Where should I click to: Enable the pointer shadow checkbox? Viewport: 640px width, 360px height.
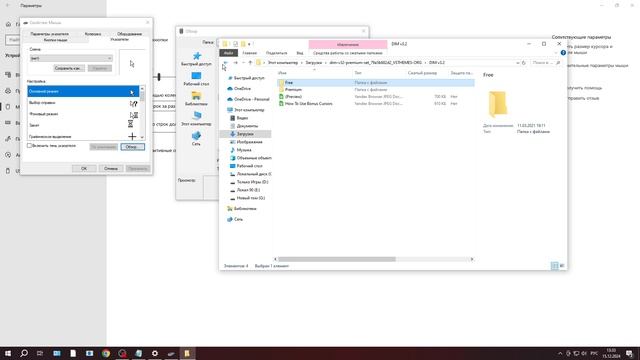pyautogui.click(x=29, y=145)
